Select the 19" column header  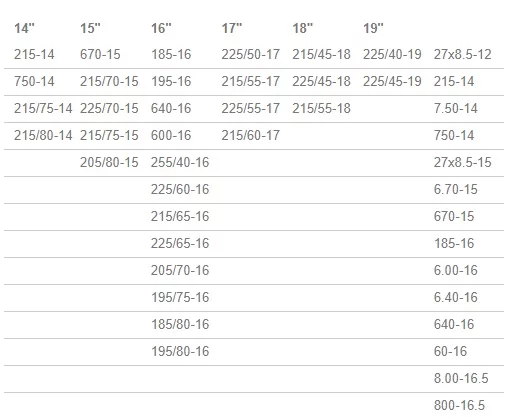373,28
